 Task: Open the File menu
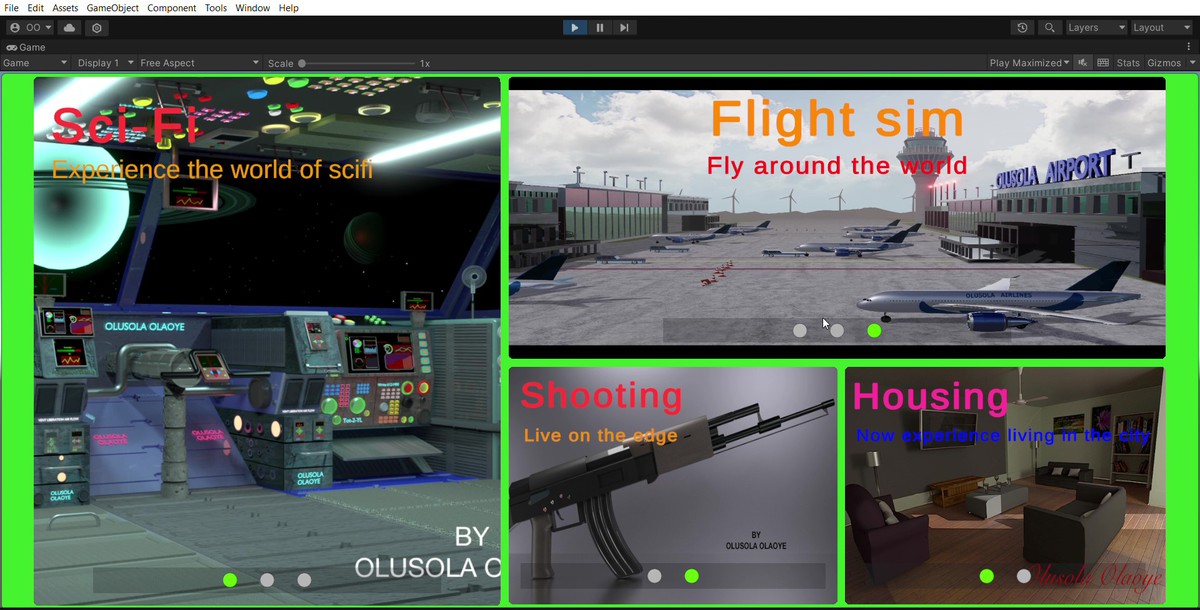coord(12,8)
